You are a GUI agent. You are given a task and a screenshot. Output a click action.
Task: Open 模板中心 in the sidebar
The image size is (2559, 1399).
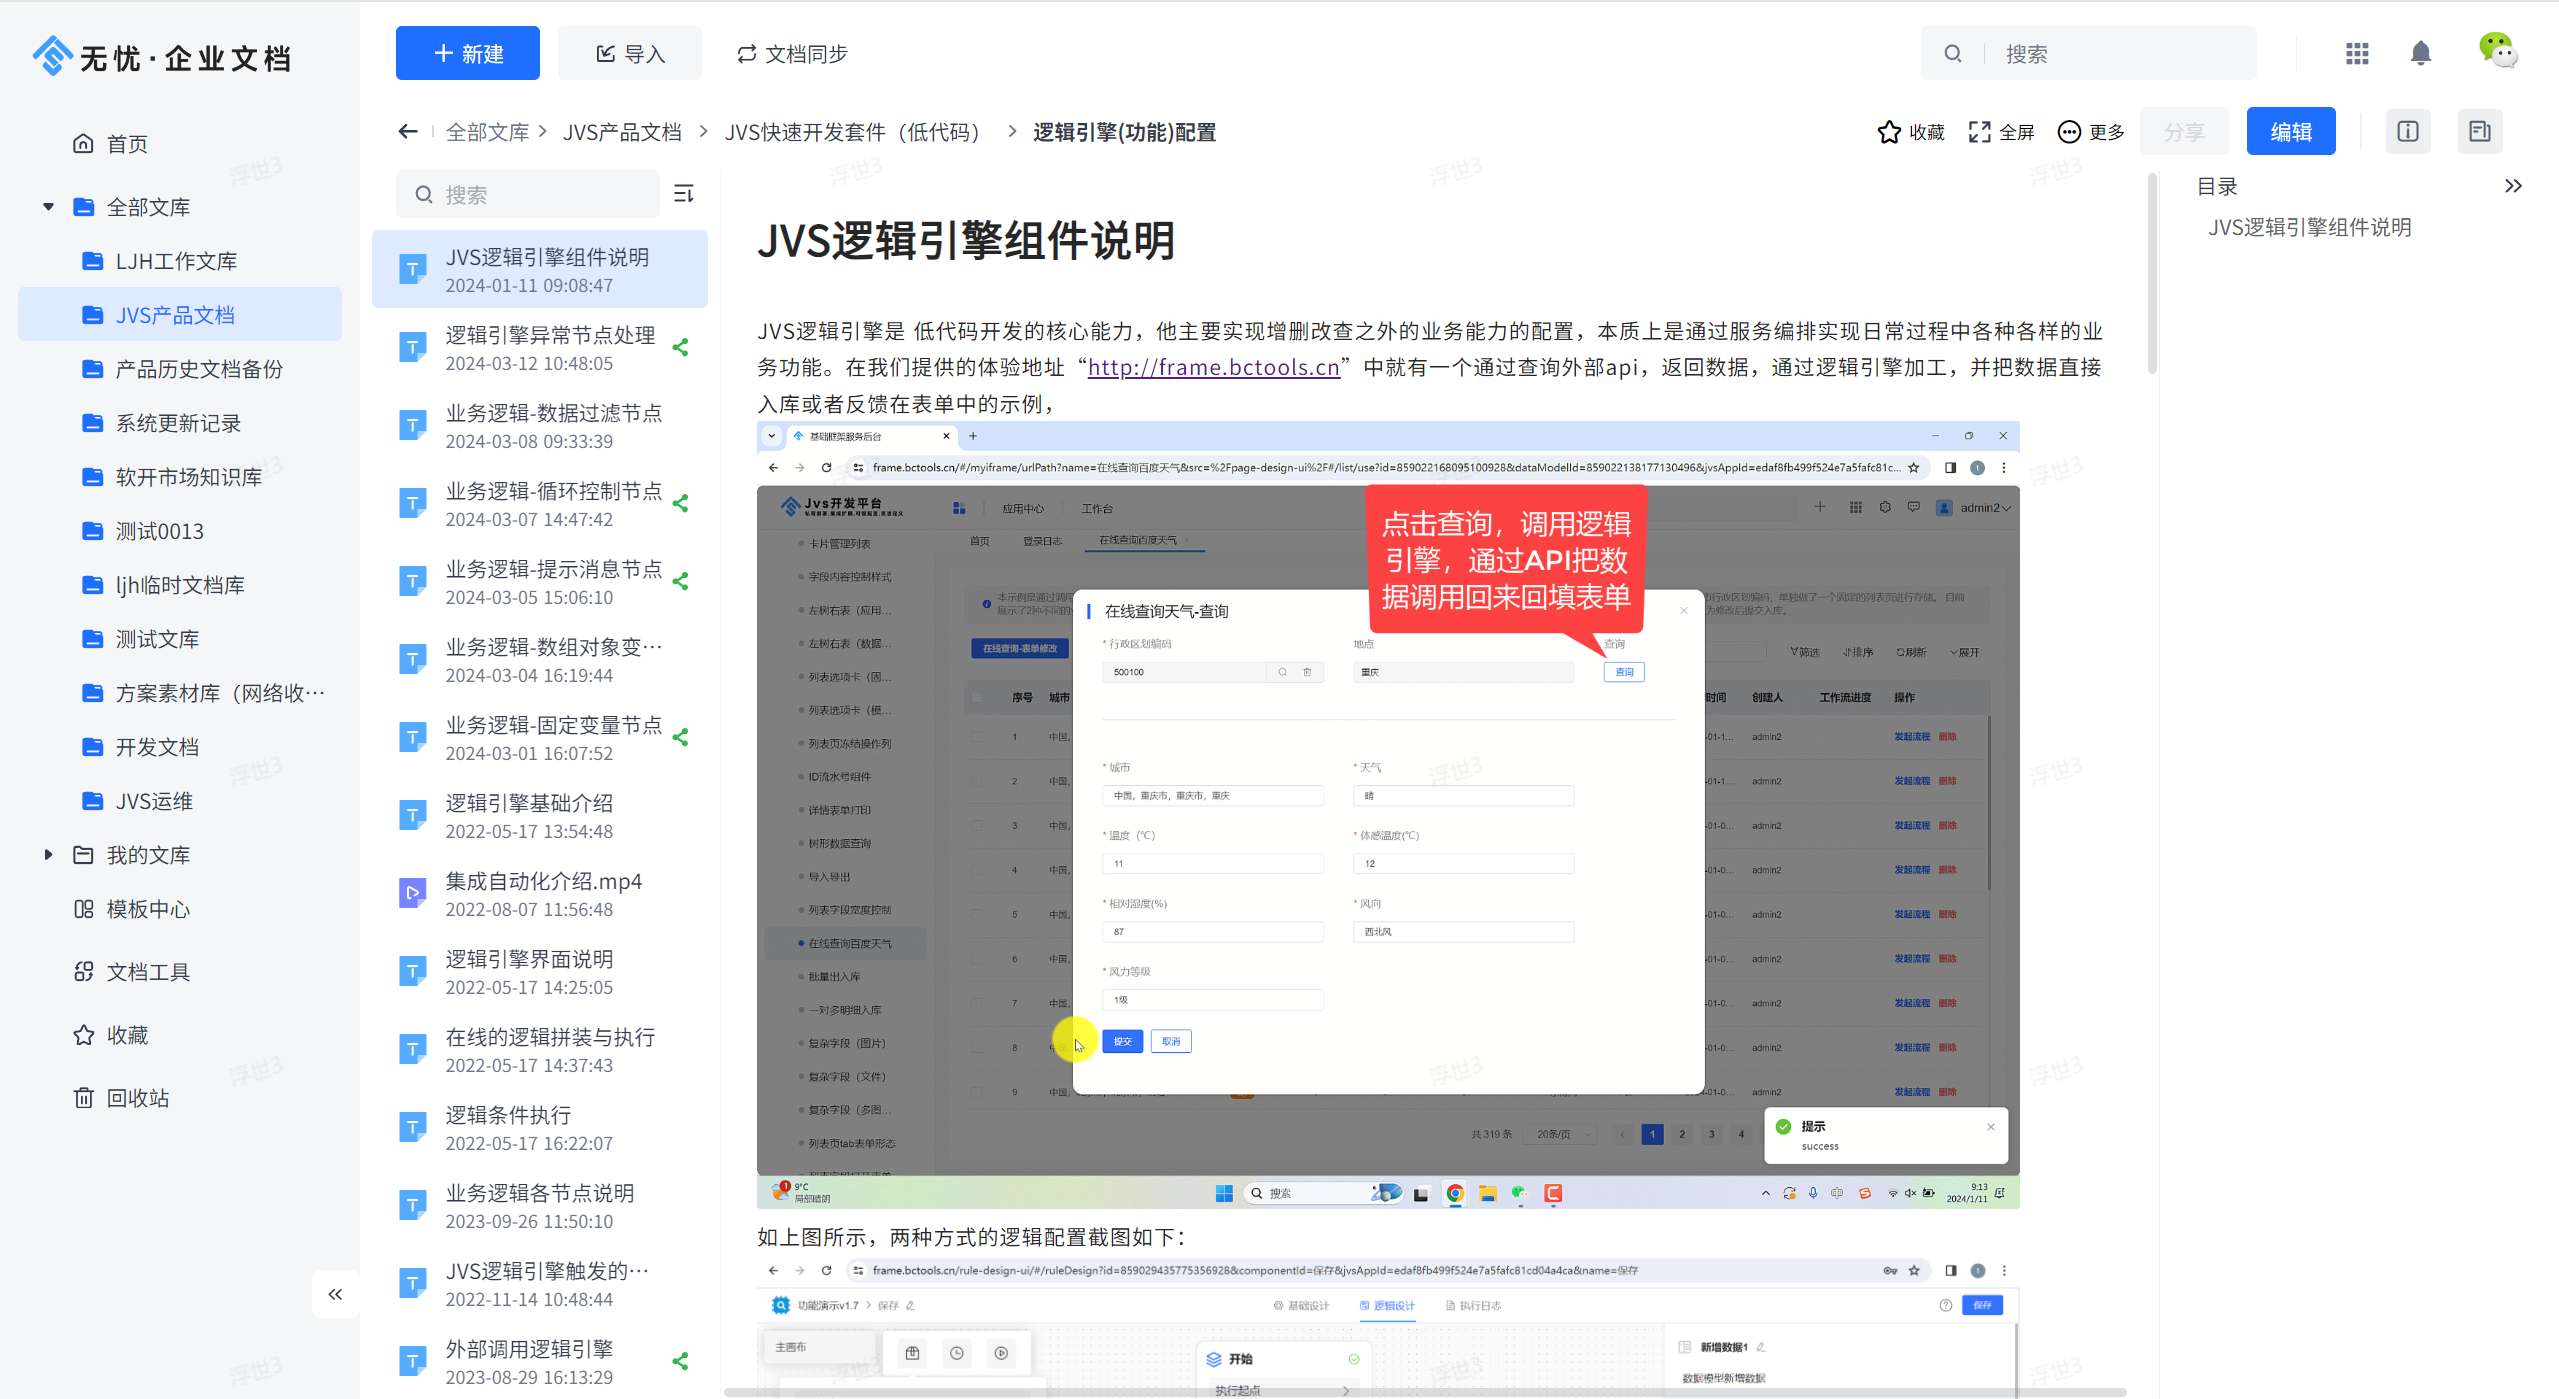[x=147, y=909]
